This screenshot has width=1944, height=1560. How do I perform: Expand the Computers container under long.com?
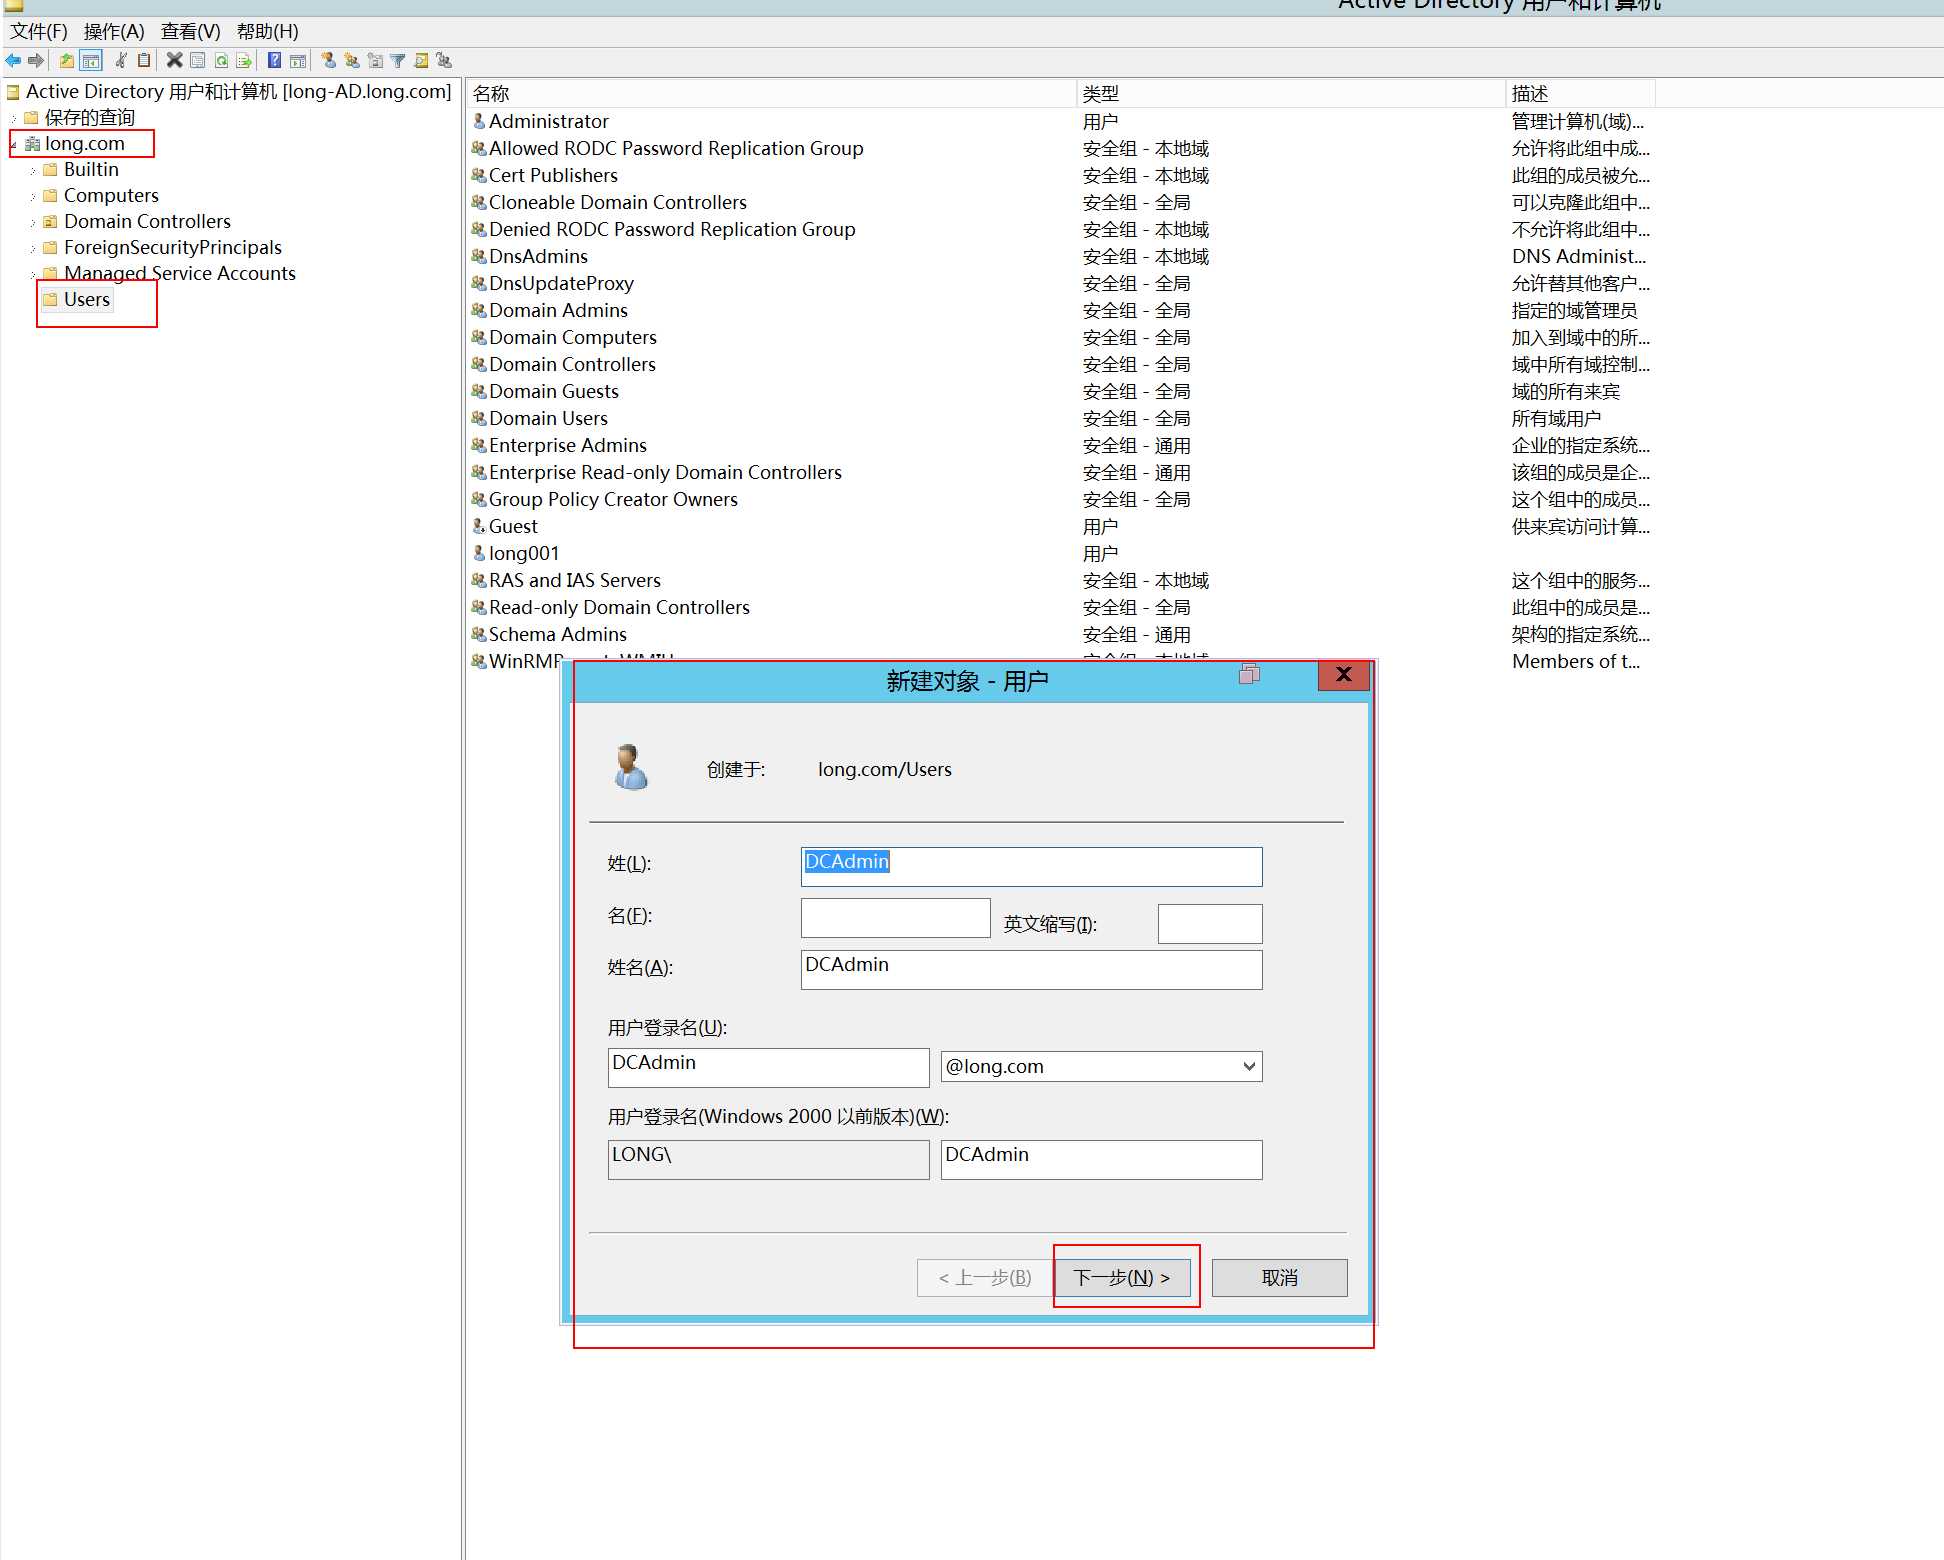(35, 194)
